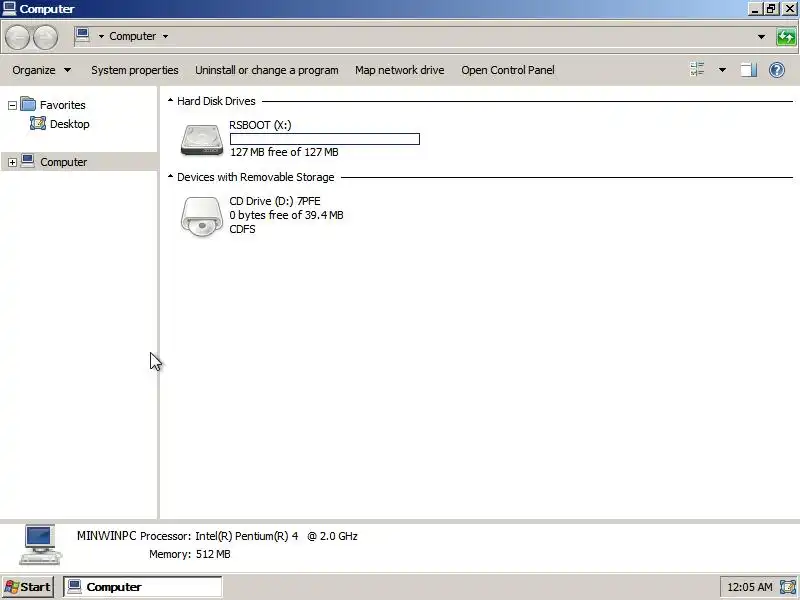
Task: Select the RSBOOT (X:) hard disk icon
Action: click(202, 139)
